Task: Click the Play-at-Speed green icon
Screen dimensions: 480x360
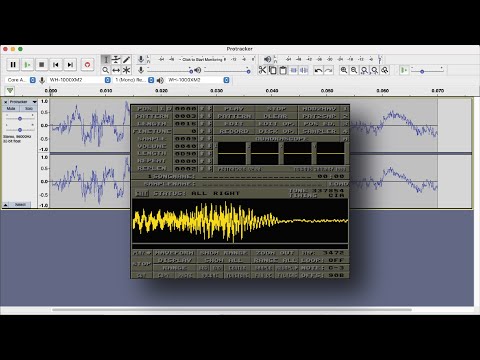Action: pyautogui.click(x=404, y=70)
